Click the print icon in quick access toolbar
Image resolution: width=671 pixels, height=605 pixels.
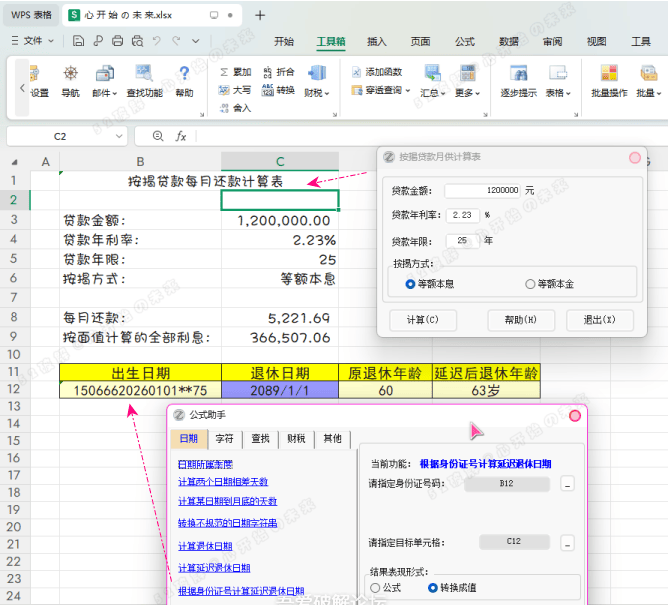[118, 41]
